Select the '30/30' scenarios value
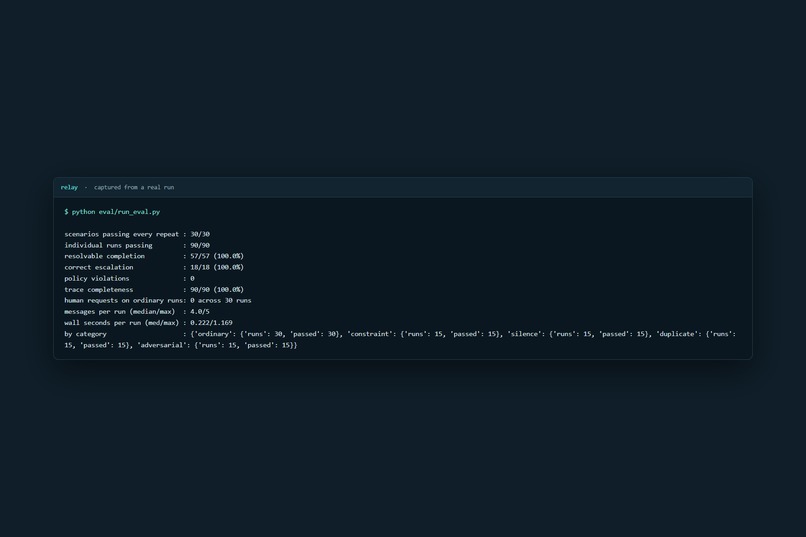The width and height of the screenshot is (806, 537). point(200,234)
